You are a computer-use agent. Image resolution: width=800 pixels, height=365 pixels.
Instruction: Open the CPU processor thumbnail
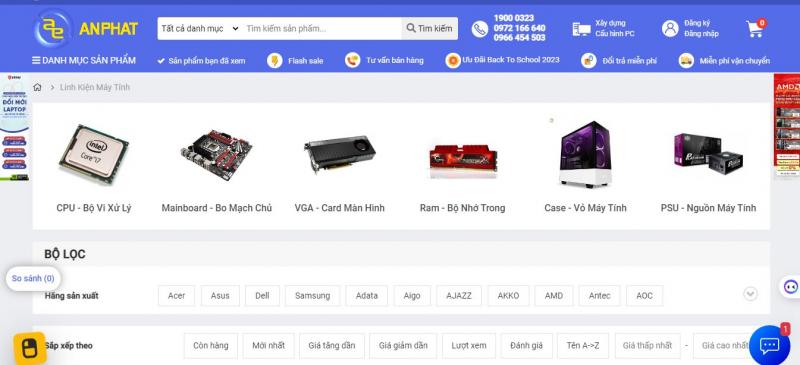pyautogui.click(x=94, y=154)
